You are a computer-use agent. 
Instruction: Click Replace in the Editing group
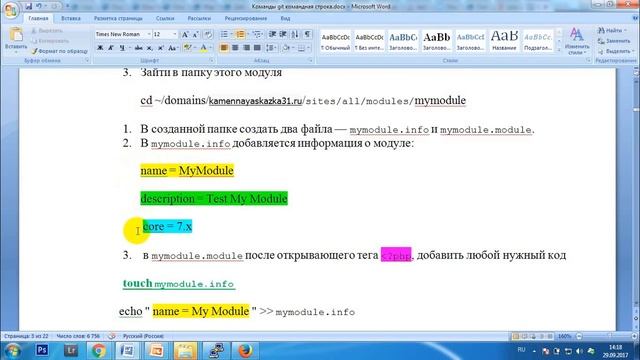[x=614, y=41]
